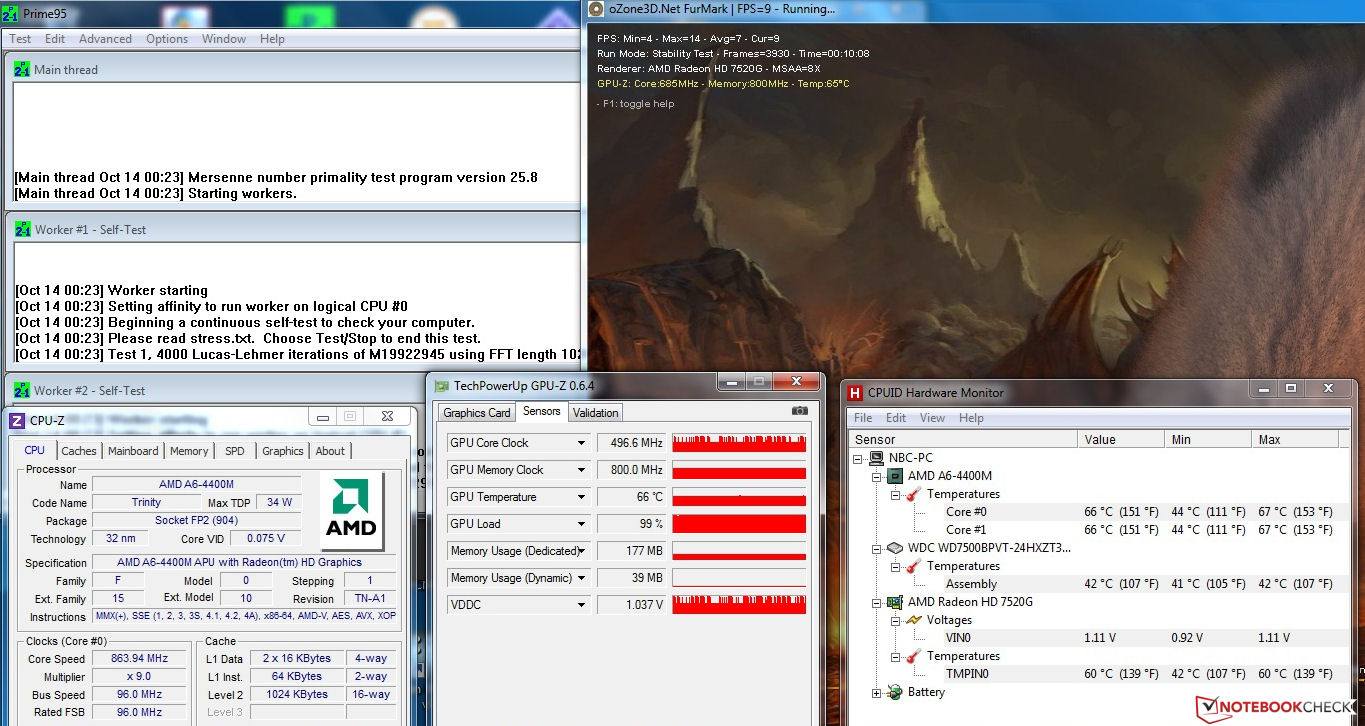1365x726 pixels.
Task: Click the Worker #1 Self-Test window icon
Action: point(22,229)
